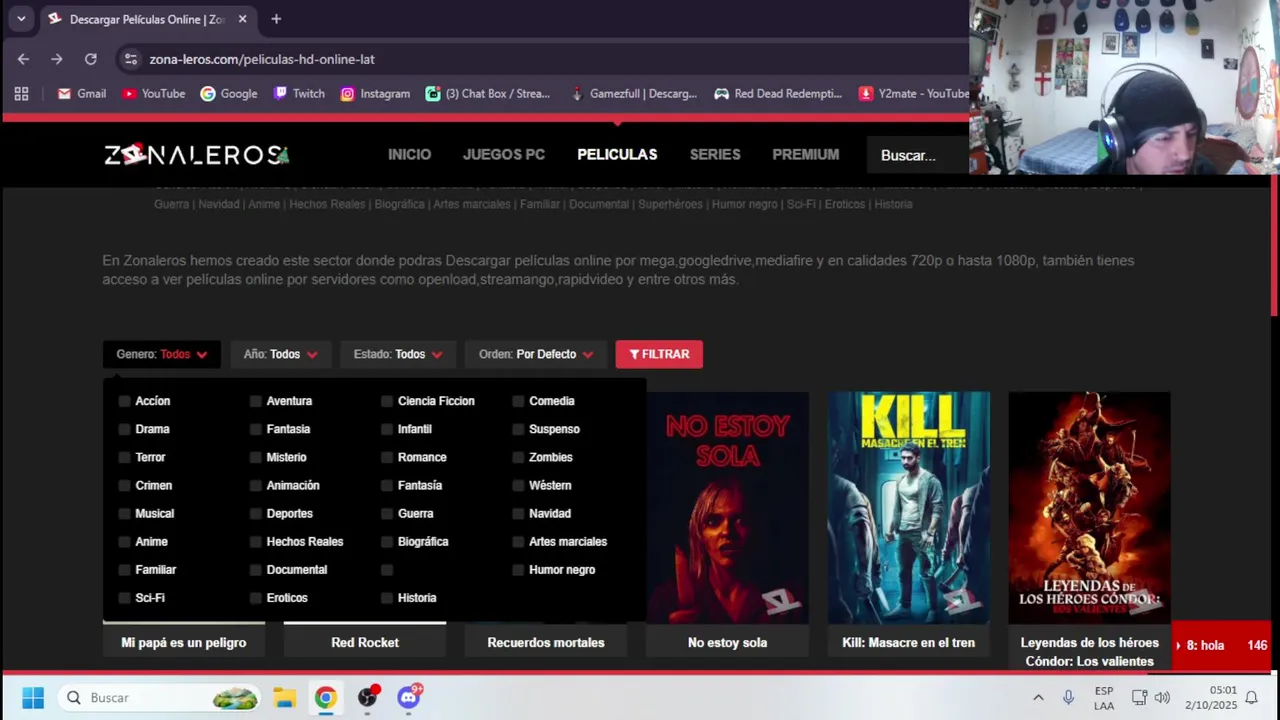Open the Kill: Masacre en el tren title

[908, 643]
